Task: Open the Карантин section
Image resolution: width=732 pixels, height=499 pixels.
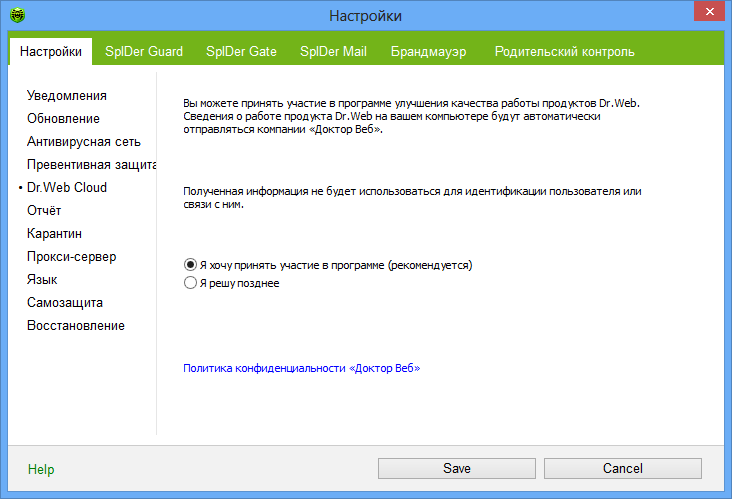Action: tap(54, 233)
